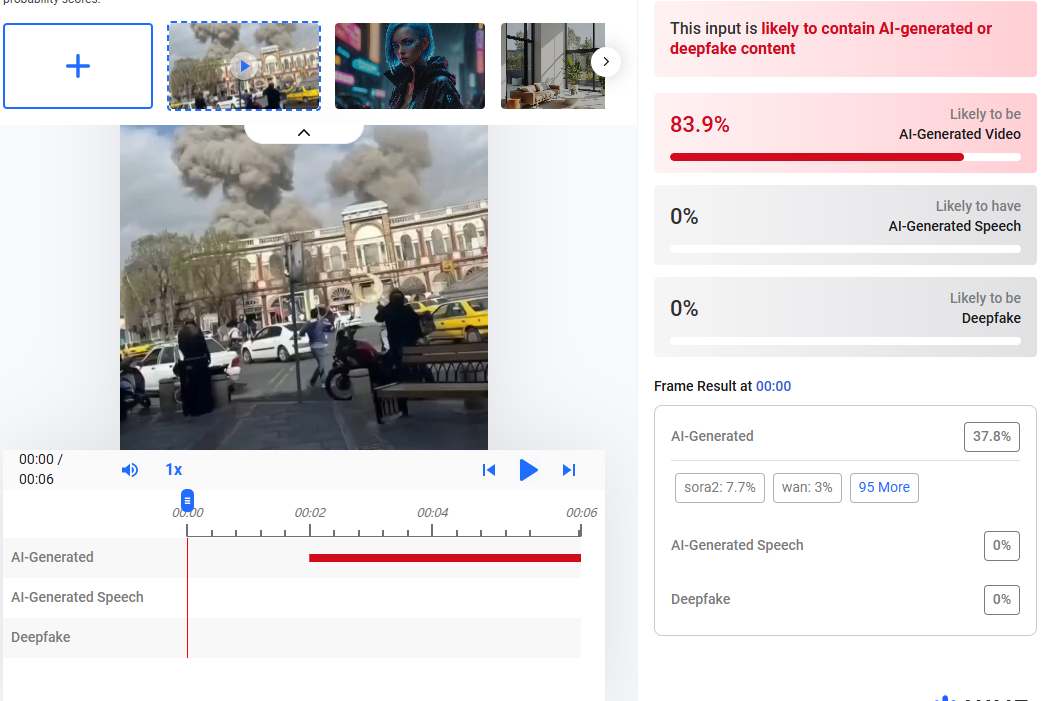Skip to the previous frame

[x=489, y=470]
